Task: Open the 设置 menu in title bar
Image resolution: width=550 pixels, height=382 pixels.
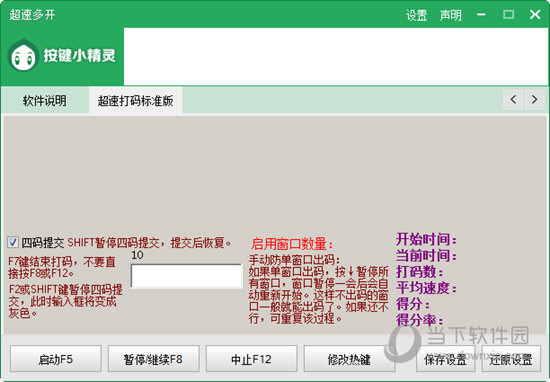Action: (416, 15)
